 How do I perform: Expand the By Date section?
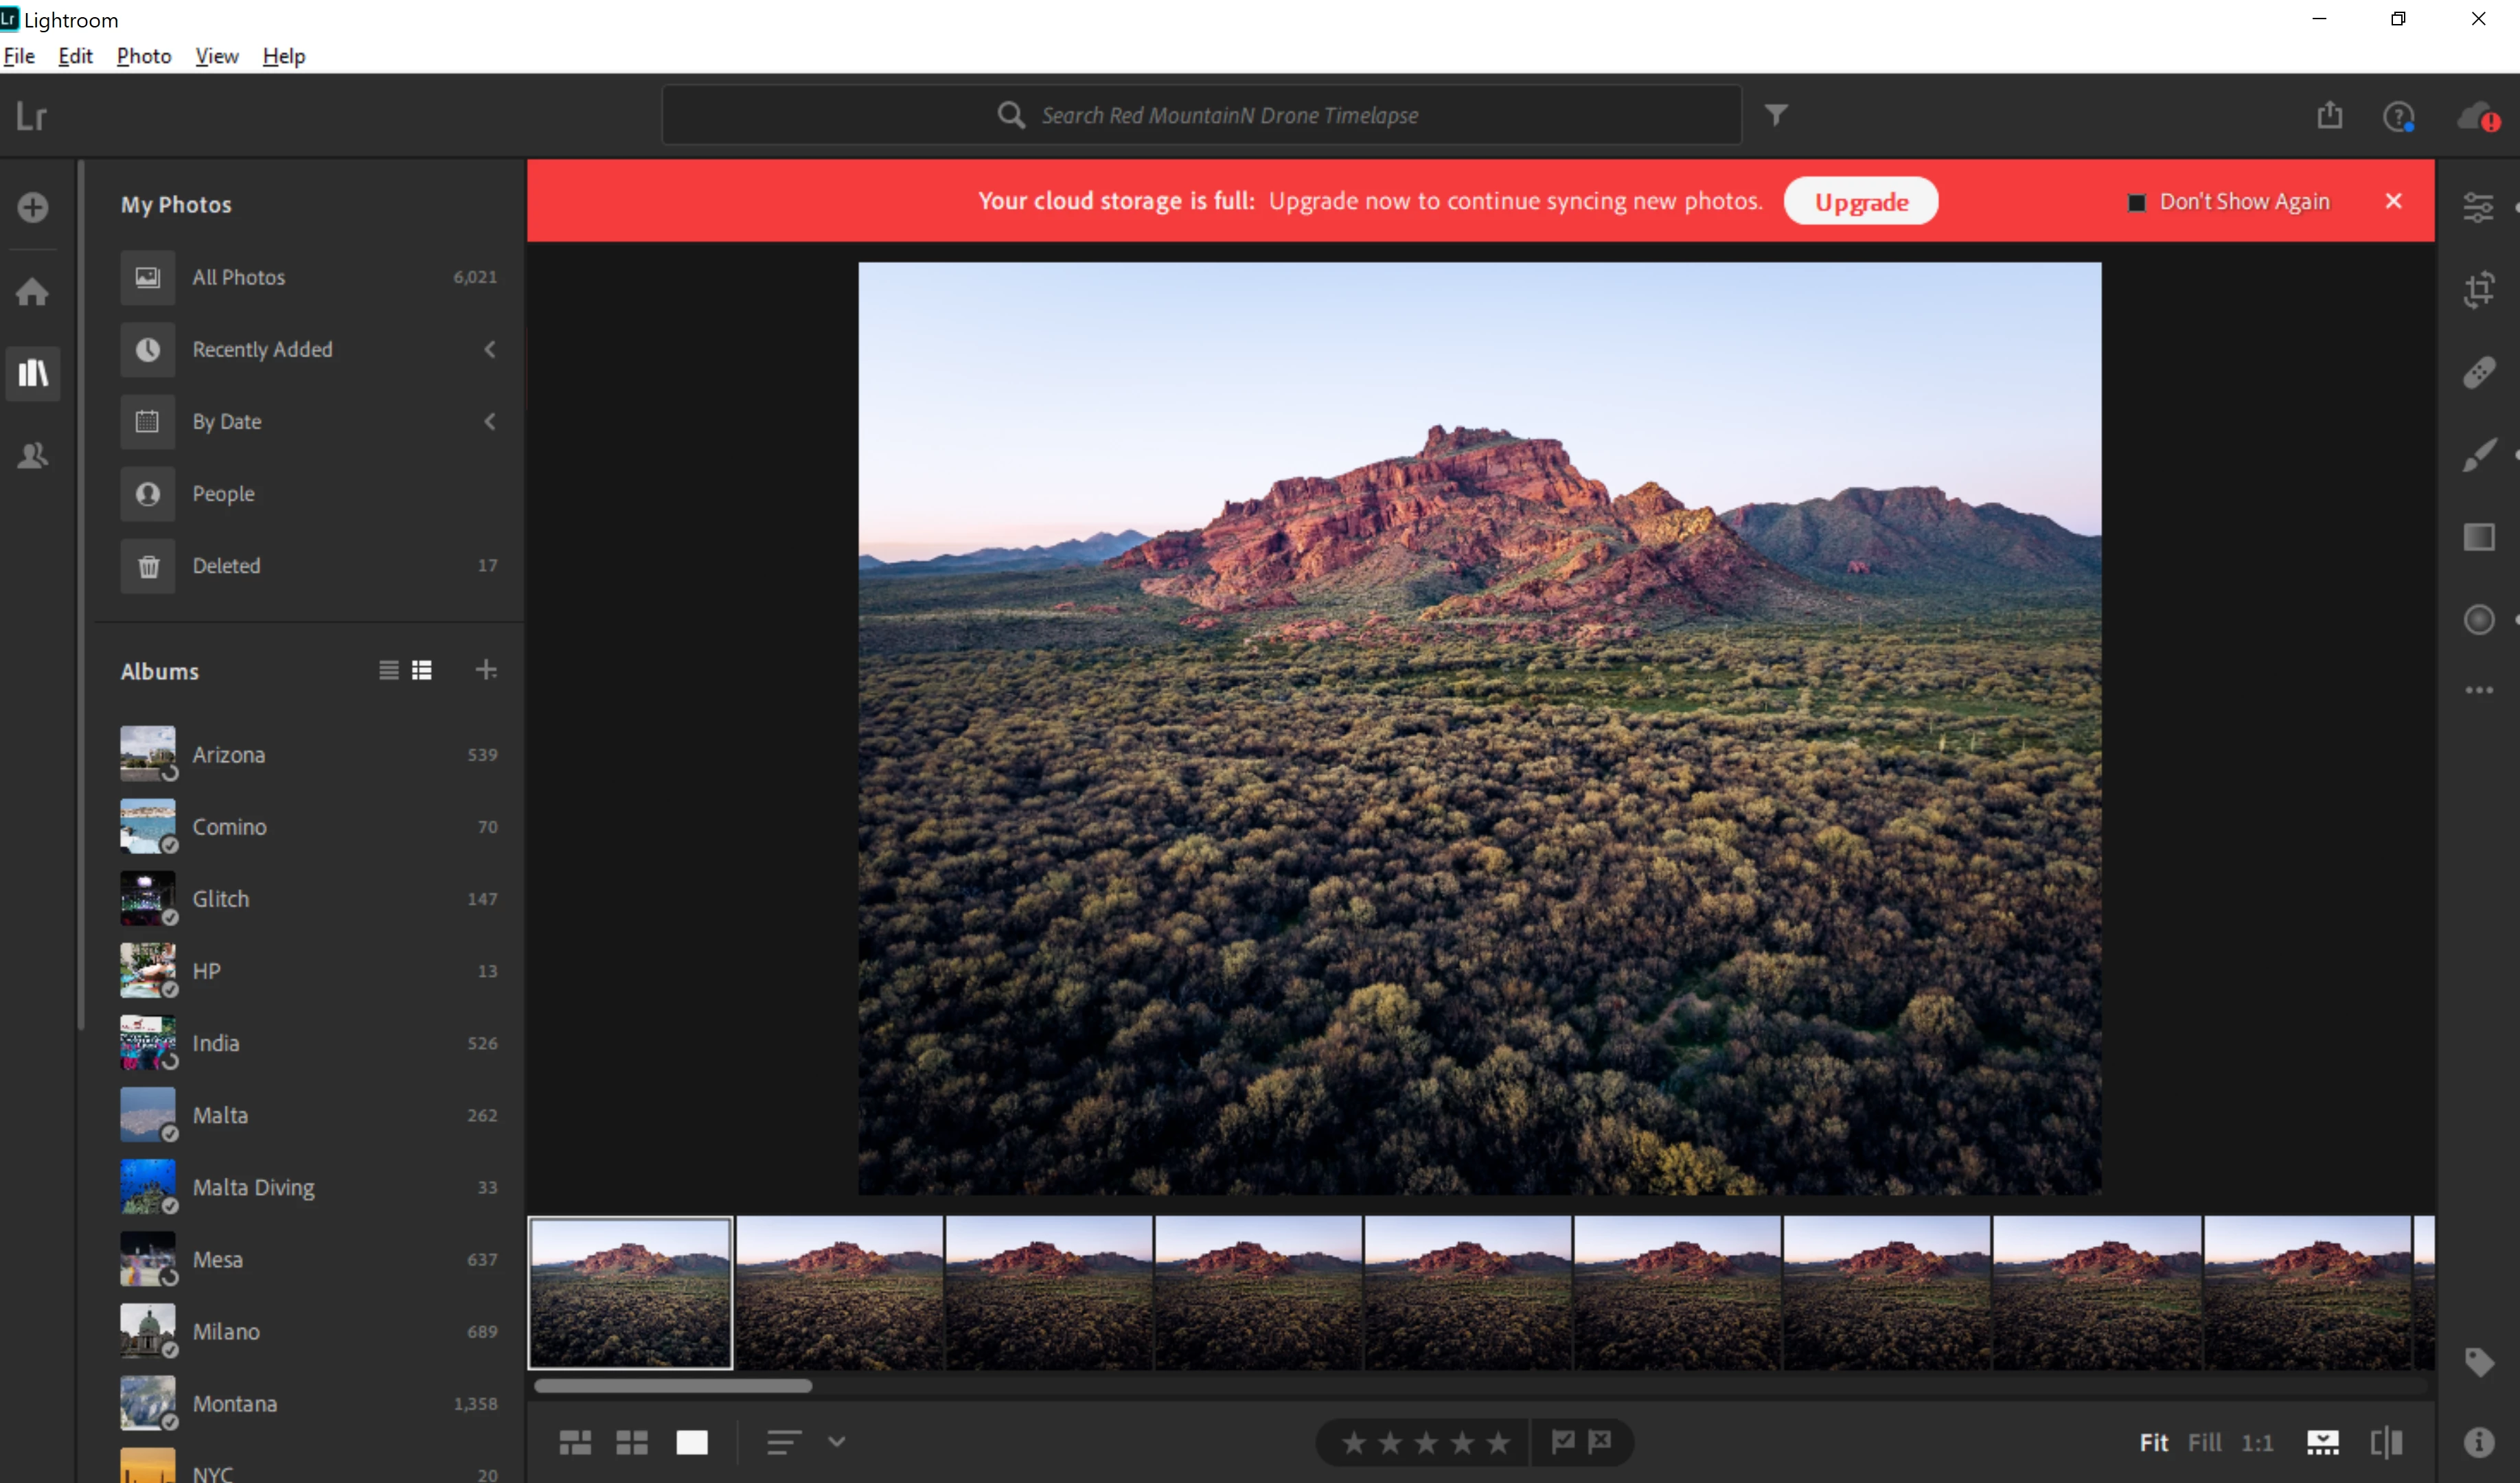(490, 421)
